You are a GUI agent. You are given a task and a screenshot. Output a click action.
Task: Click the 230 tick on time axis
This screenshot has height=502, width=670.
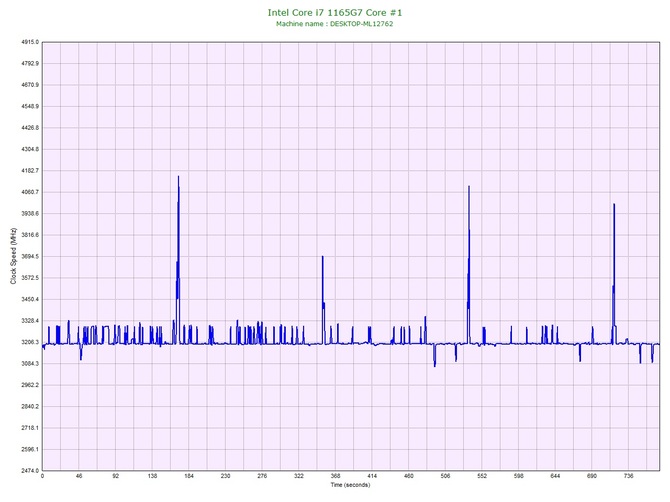coord(226,476)
